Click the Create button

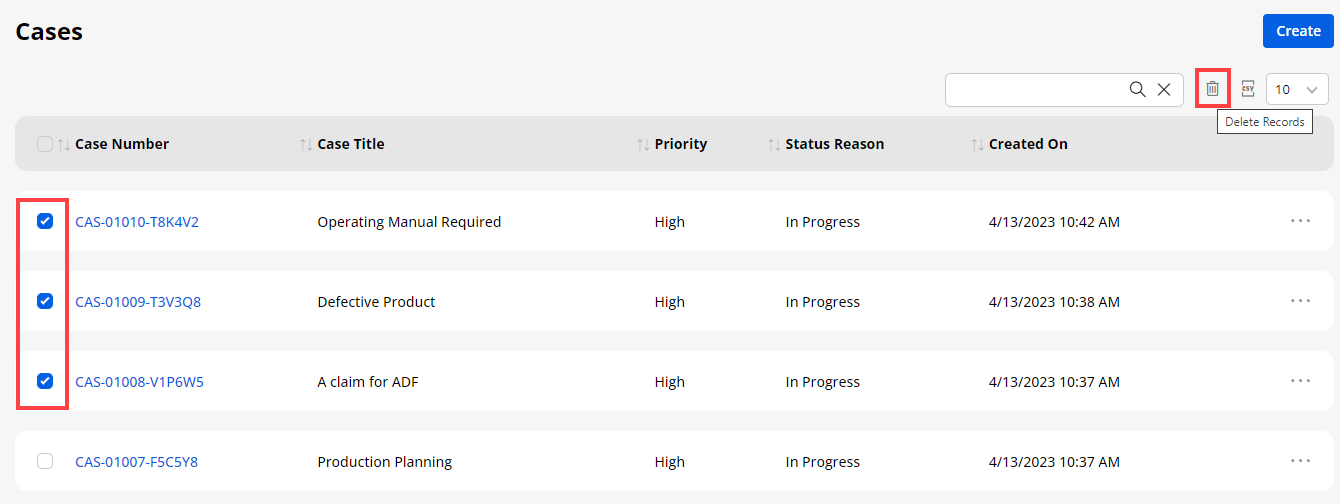(x=1298, y=31)
